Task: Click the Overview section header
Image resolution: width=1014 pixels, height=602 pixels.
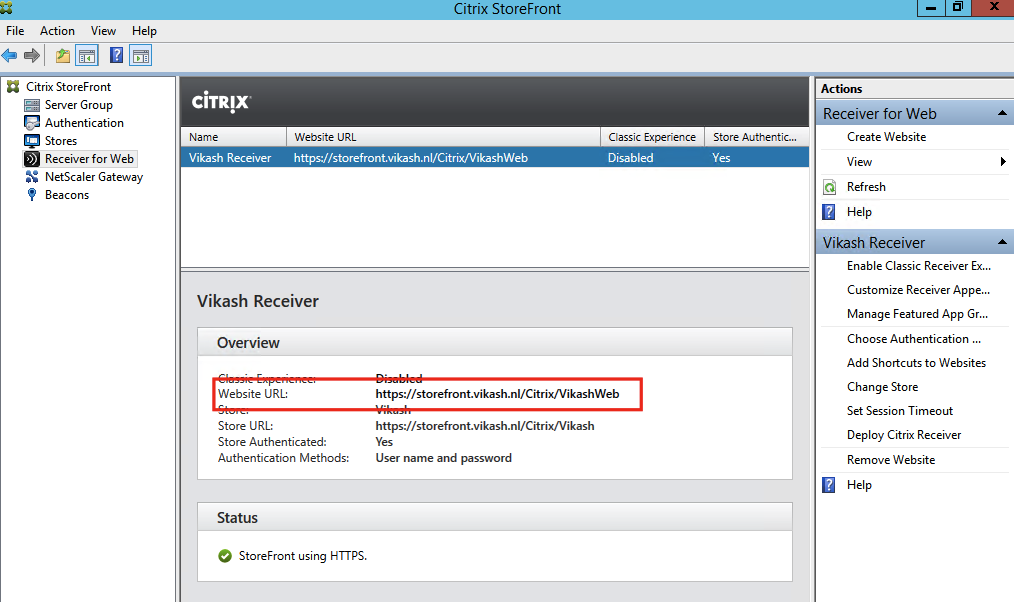Action: click(x=495, y=342)
